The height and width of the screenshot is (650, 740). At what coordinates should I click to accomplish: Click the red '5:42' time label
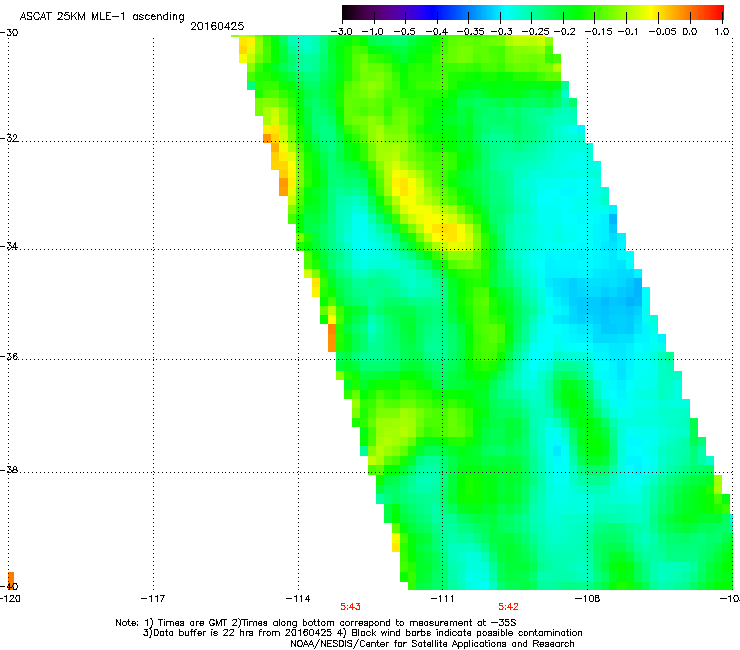click(508, 607)
